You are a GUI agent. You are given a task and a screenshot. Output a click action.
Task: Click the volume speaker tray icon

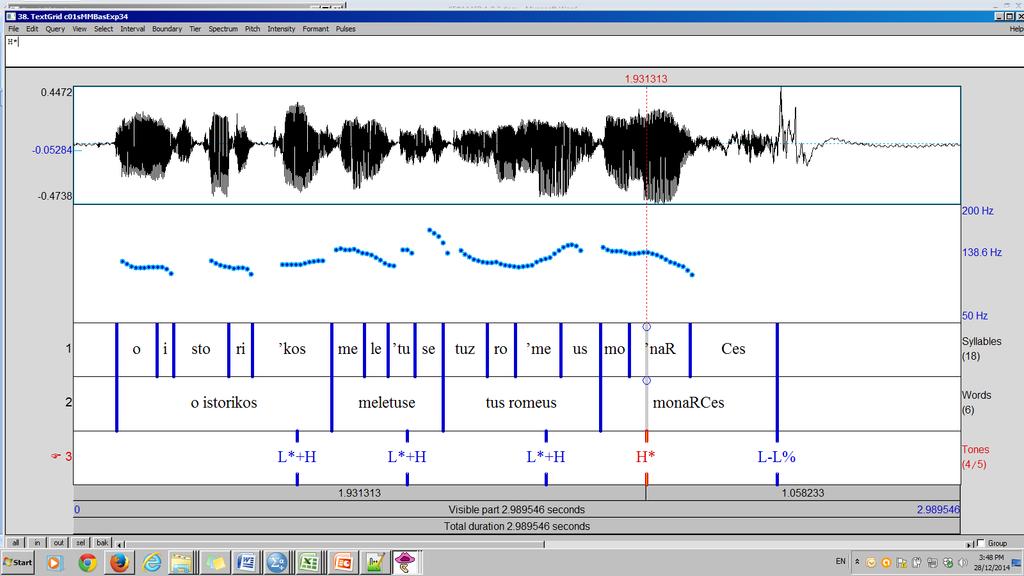pyautogui.click(x=963, y=562)
